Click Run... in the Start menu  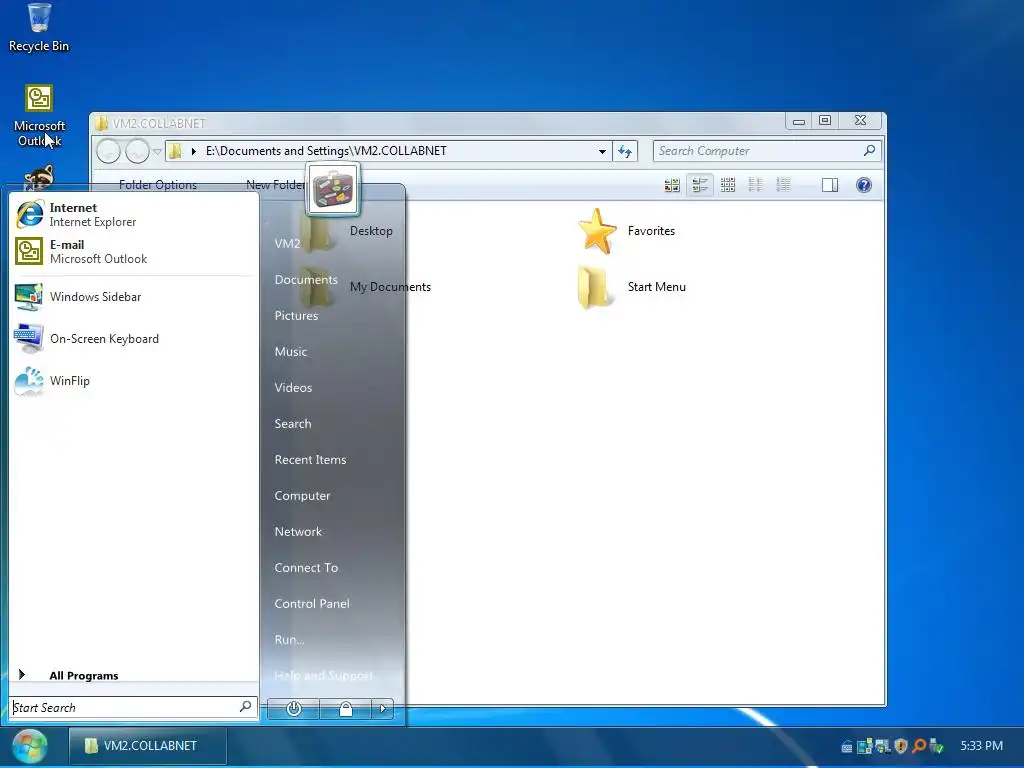(289, 640)
